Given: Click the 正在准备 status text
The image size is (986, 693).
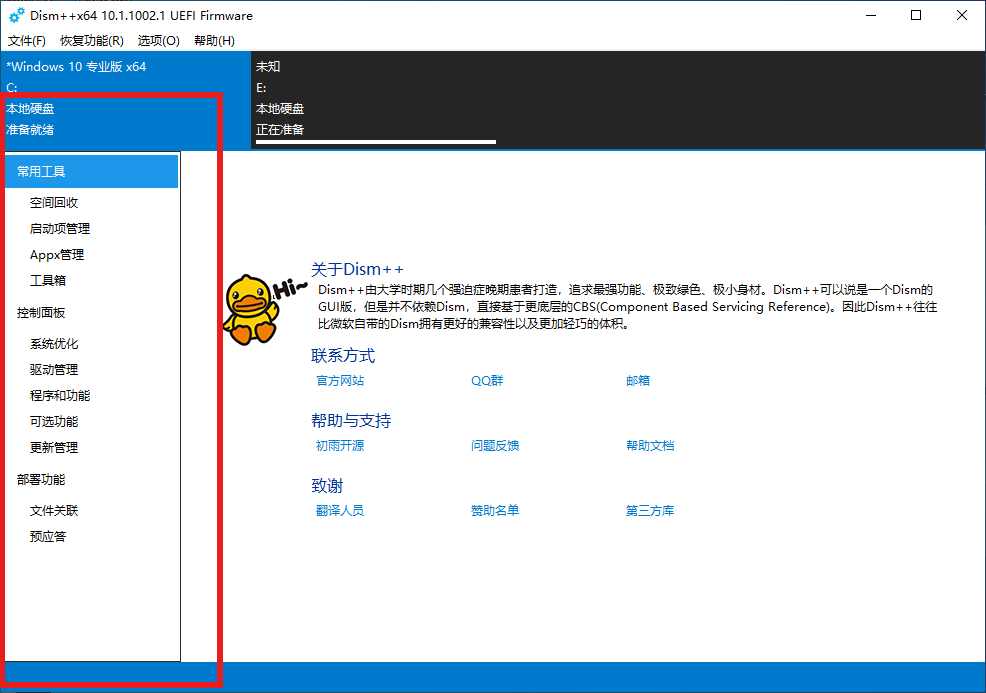Looking at the screenshot, I should point(280,130).
